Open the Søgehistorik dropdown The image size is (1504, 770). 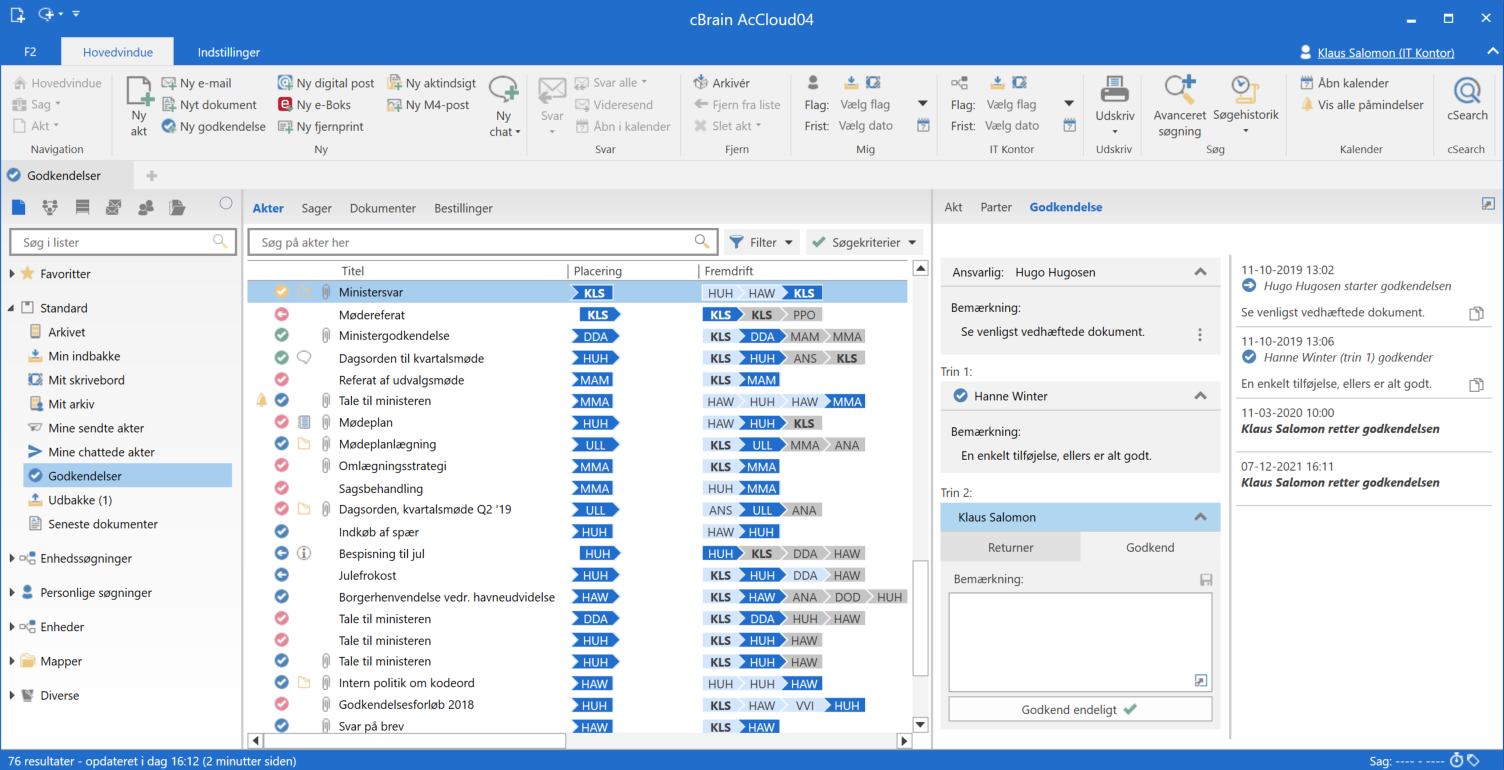coord(1245,131)
